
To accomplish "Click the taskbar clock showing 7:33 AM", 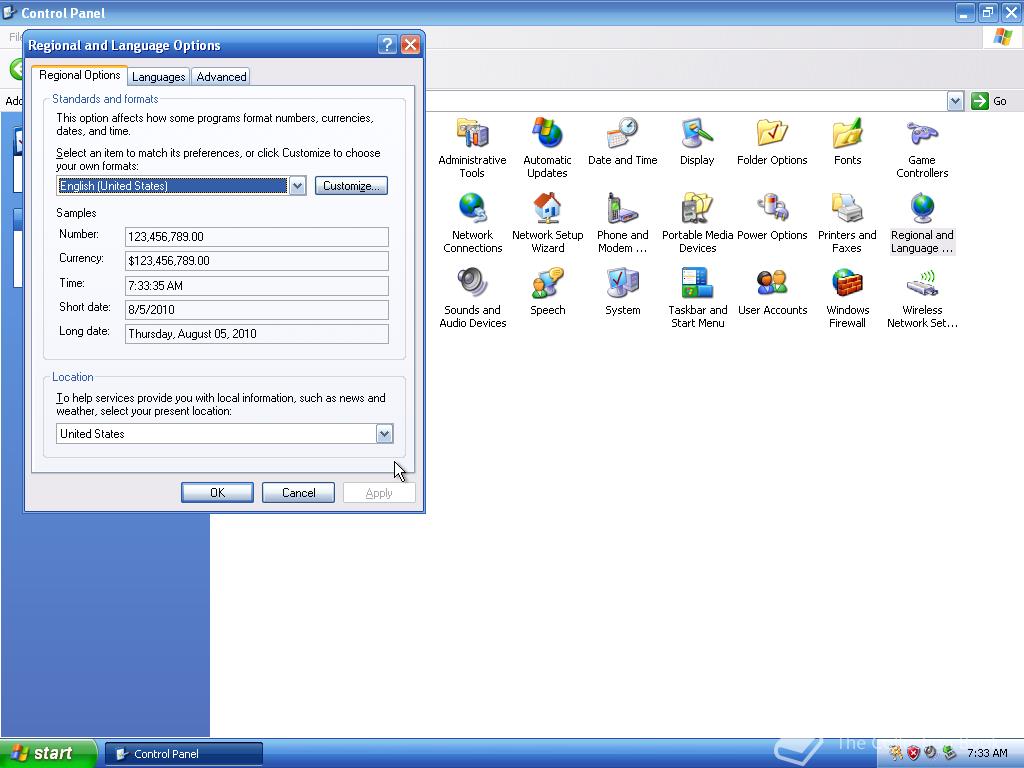I will click(x=987, y=753).
